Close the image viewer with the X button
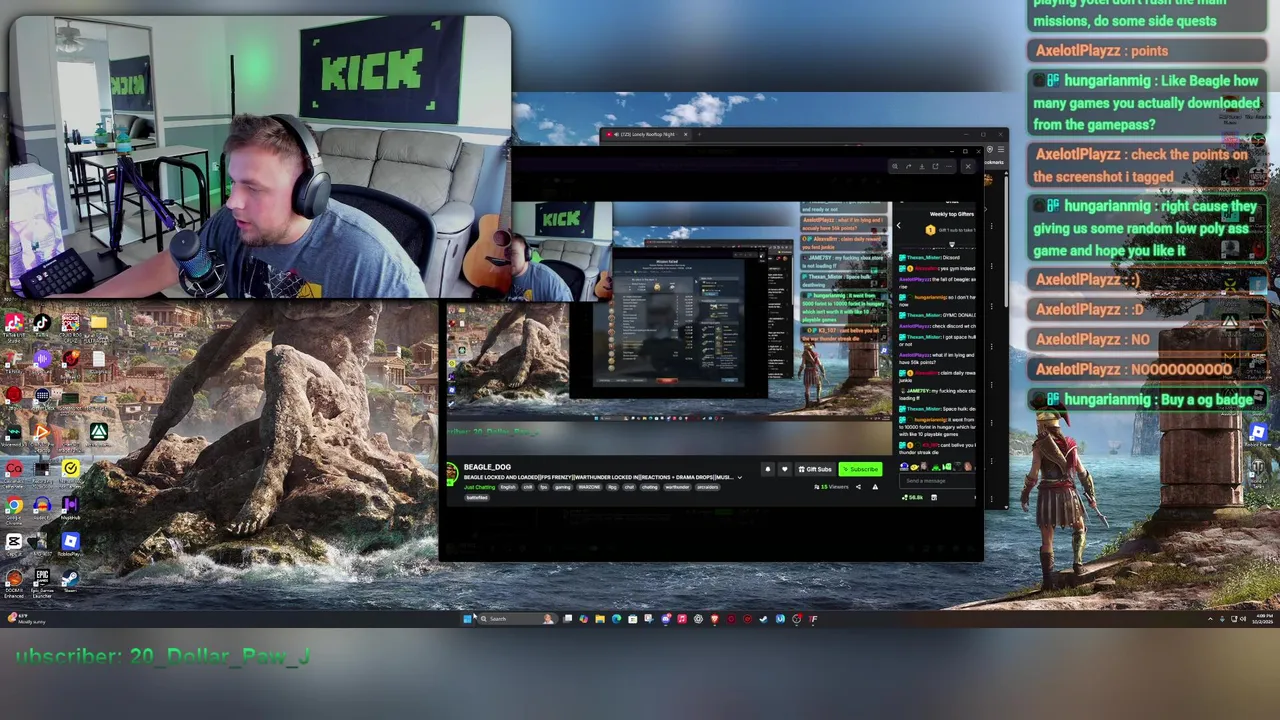Viewport: 1280px width, 720px height. tap(968, 166)
